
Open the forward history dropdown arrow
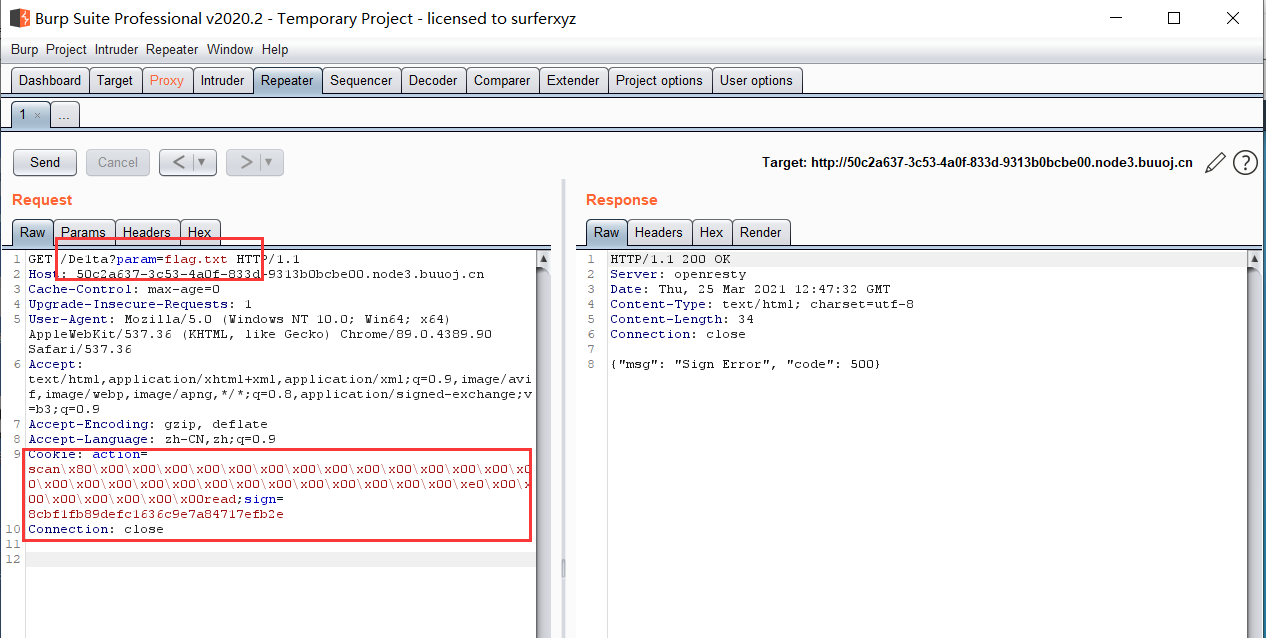coord(271,162)
